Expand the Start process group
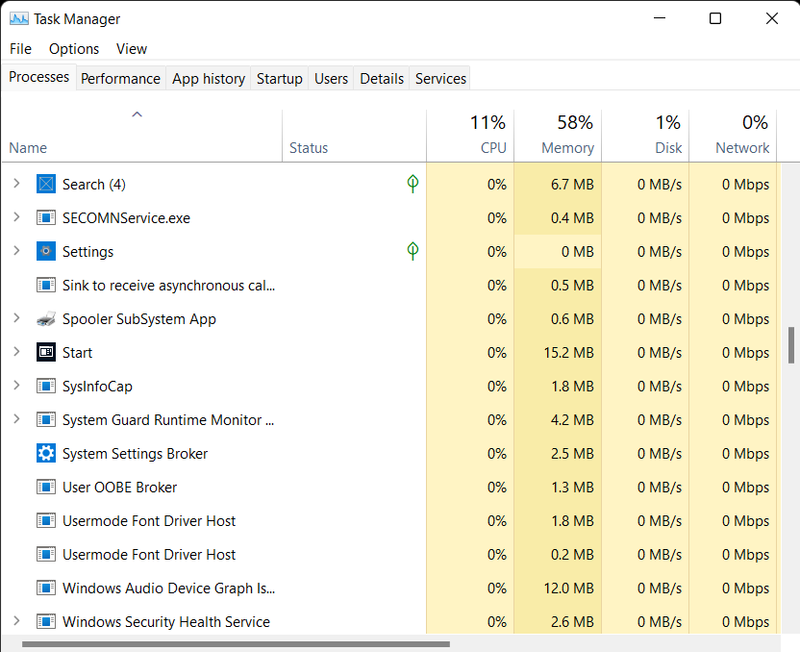Screen dimensions: 800x652 click(16, 352)
